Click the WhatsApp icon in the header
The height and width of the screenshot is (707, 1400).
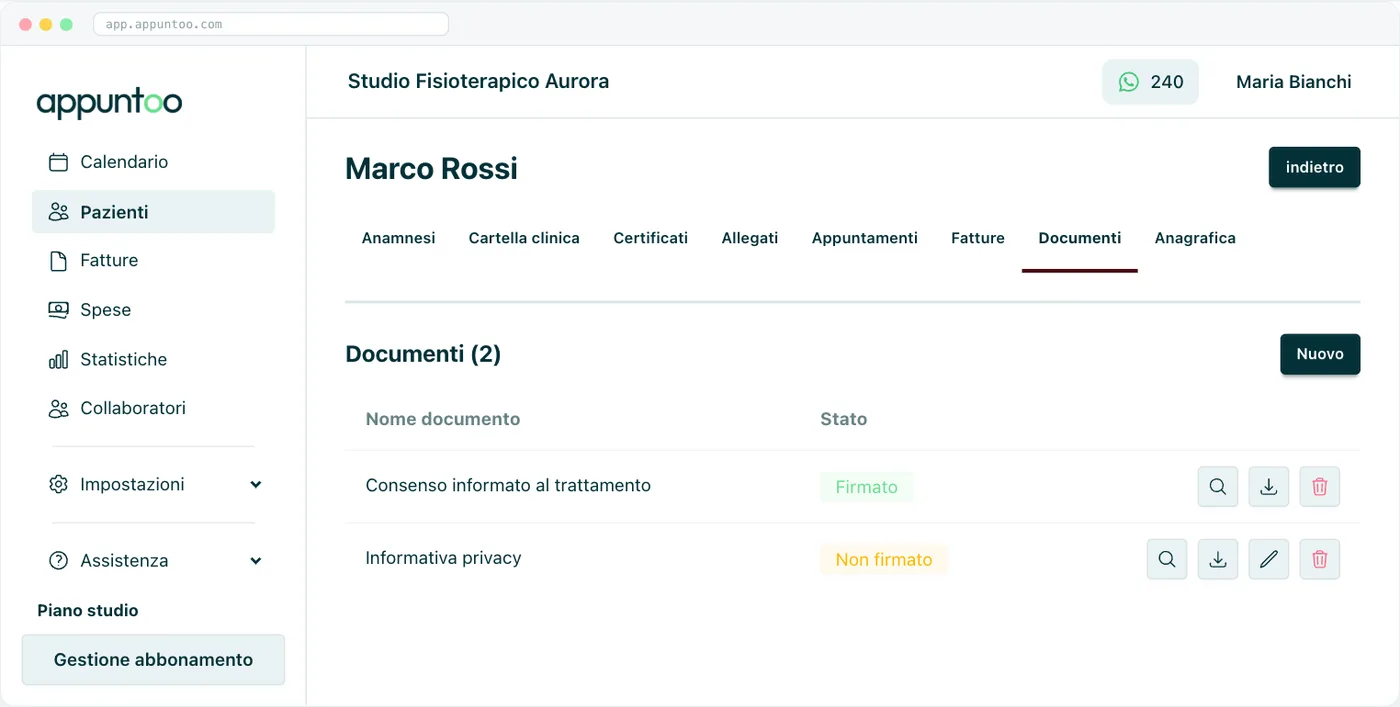click(x=1129, y=82)
